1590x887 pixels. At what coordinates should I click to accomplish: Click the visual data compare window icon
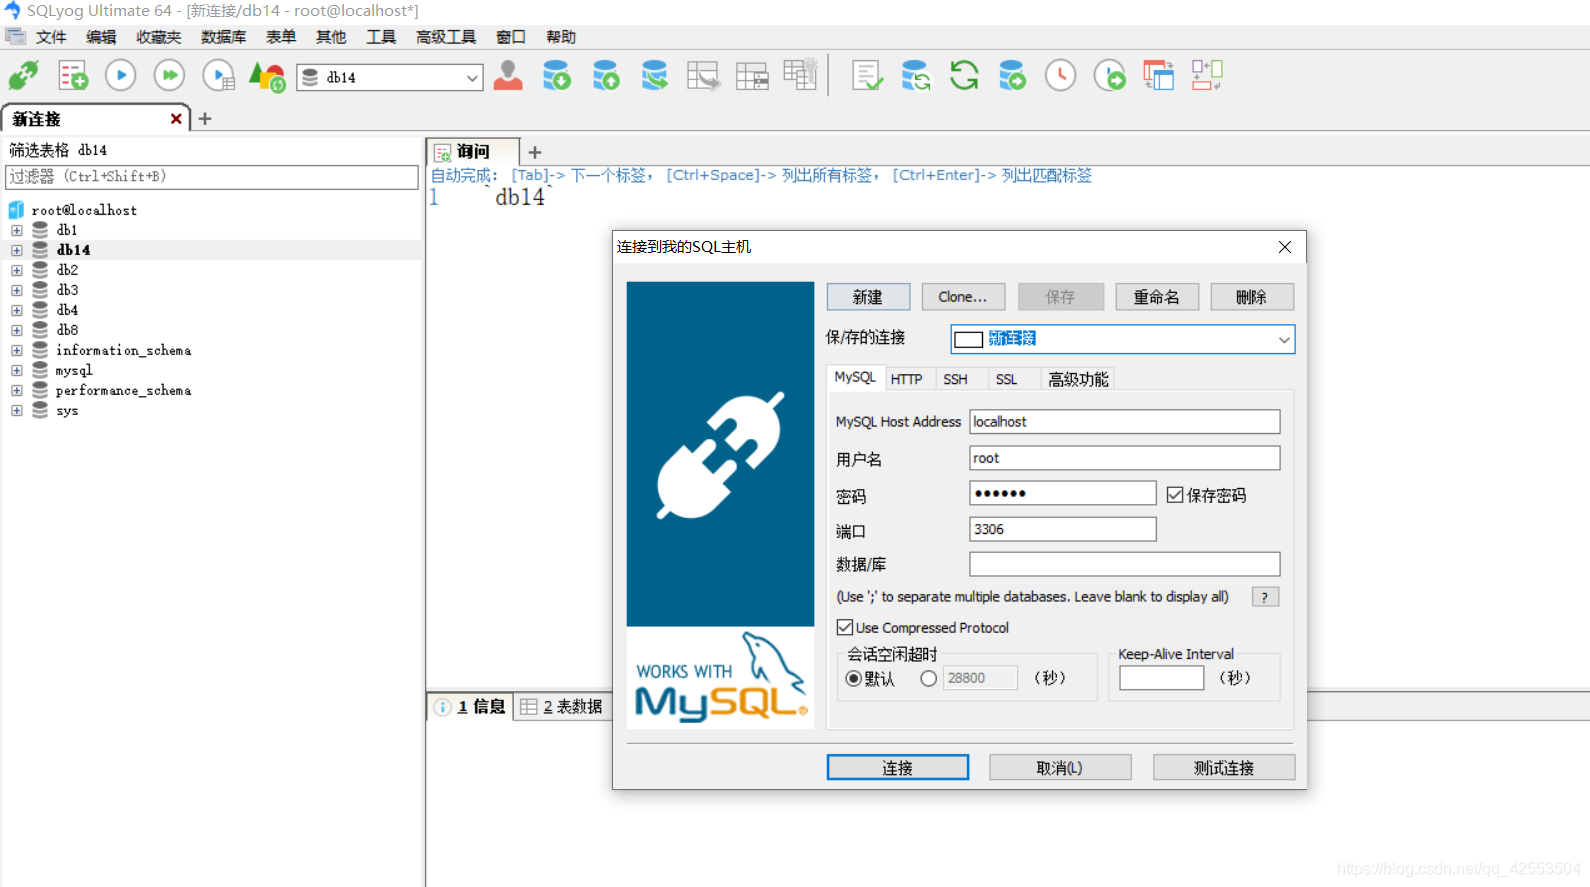click(x=1158, y=76)
